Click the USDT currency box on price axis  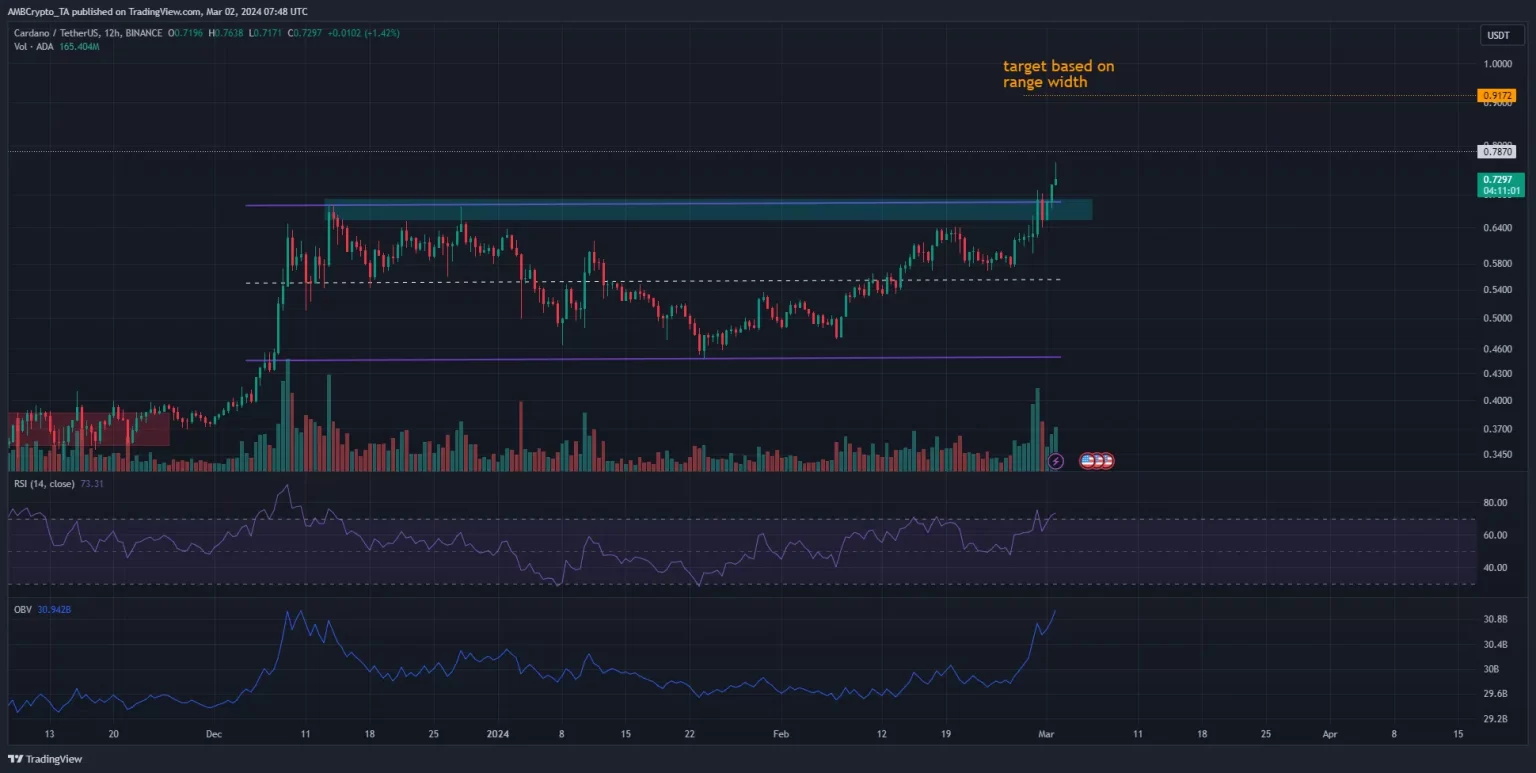tap(1496, 36)
